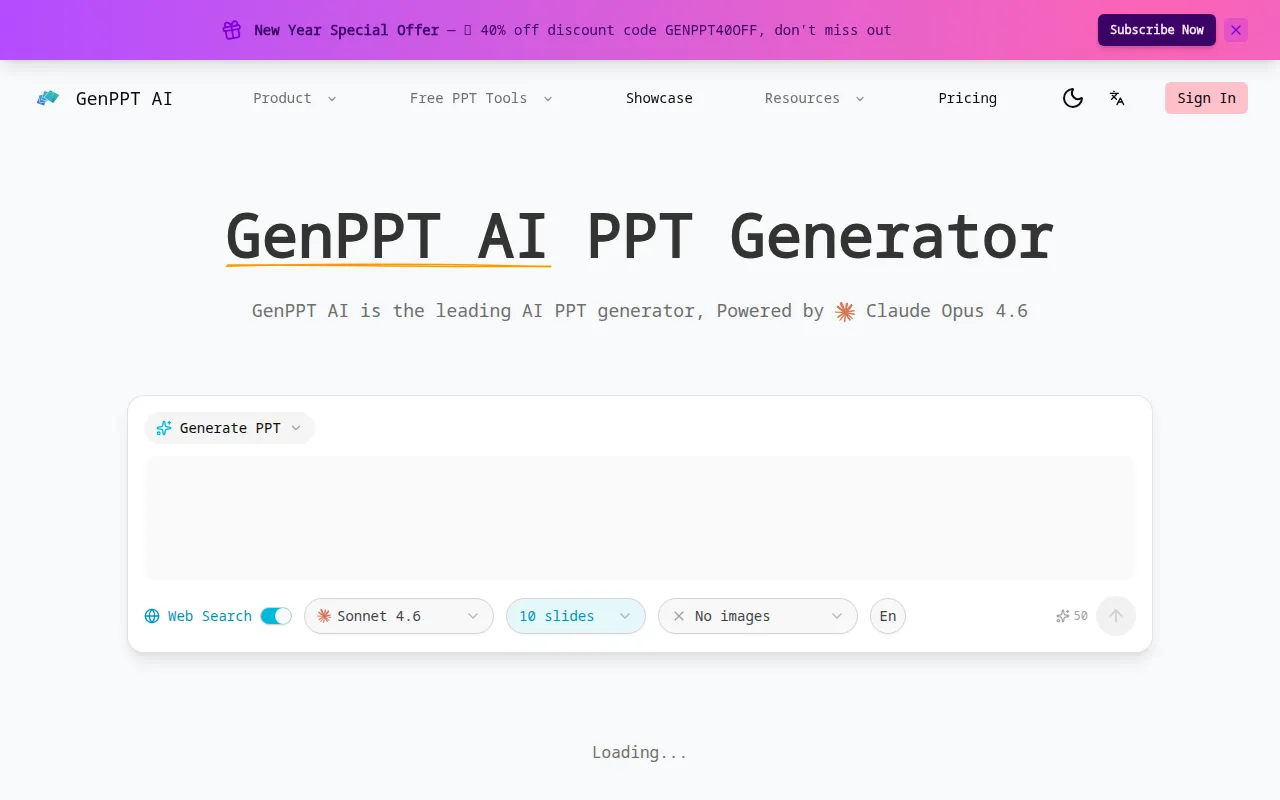Click the credits sparkle icon showing 50
Image resolution: width=1280 pixels, height=800 pixels.
pyautogui.click(x=1062, y=616)
